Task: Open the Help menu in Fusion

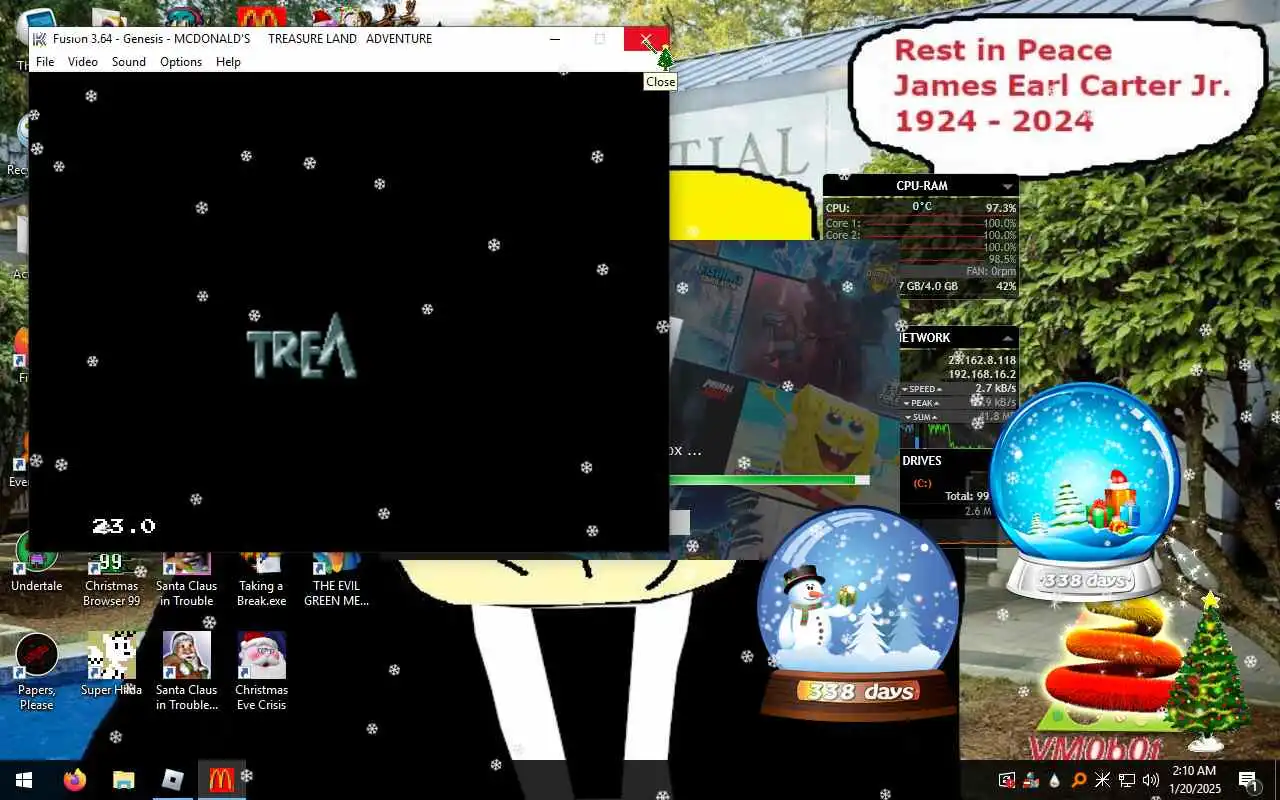Action: (229, 62)
